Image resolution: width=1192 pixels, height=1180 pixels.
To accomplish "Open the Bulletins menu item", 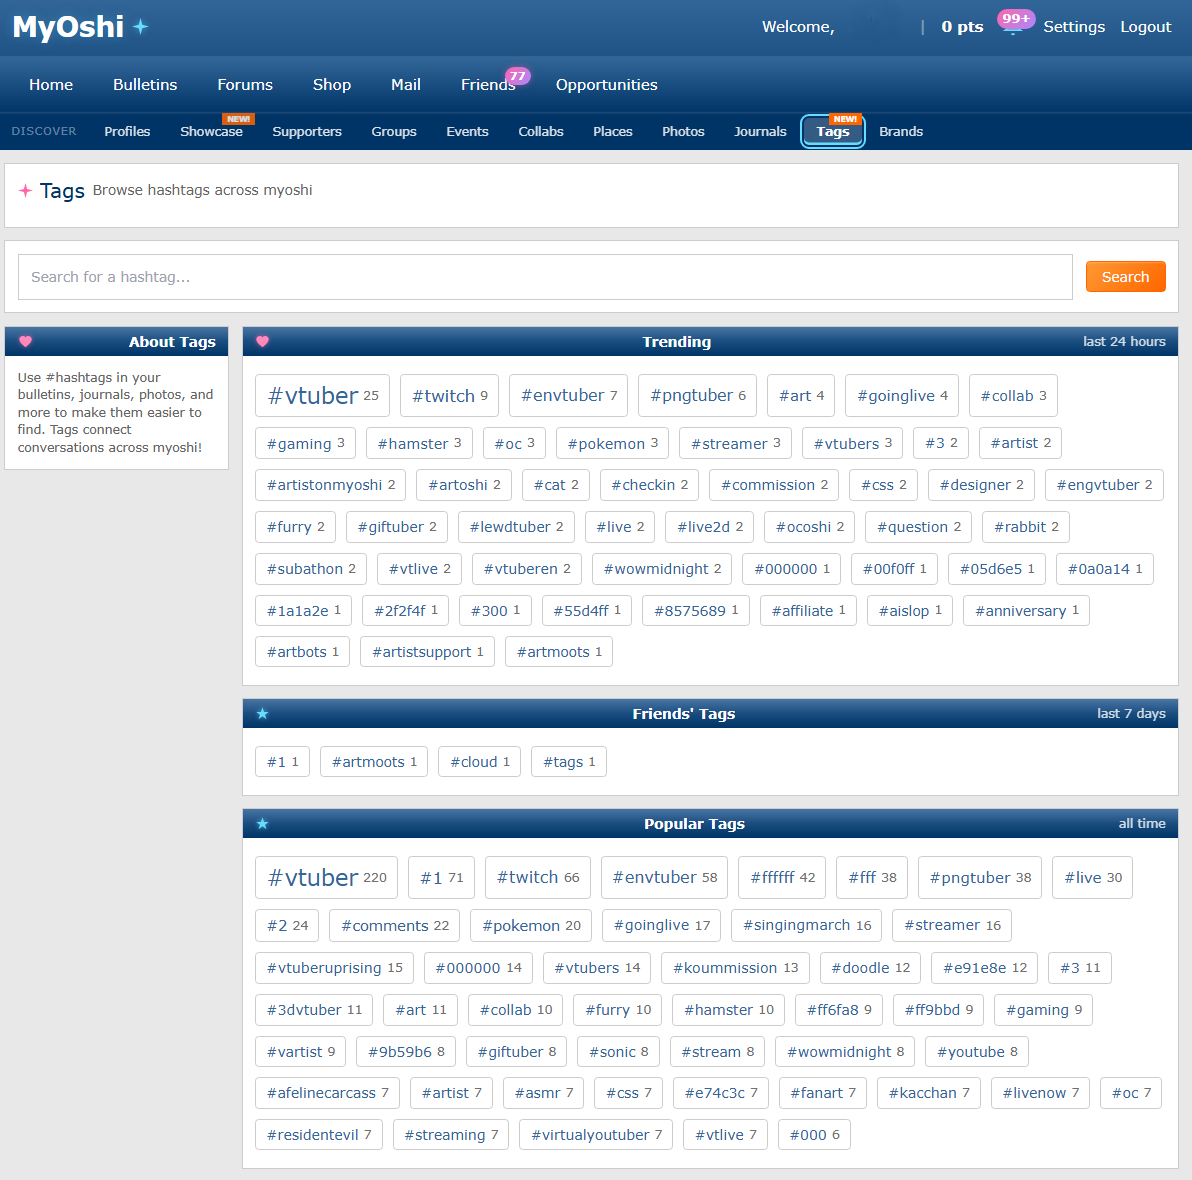I will tap(145, 84).
